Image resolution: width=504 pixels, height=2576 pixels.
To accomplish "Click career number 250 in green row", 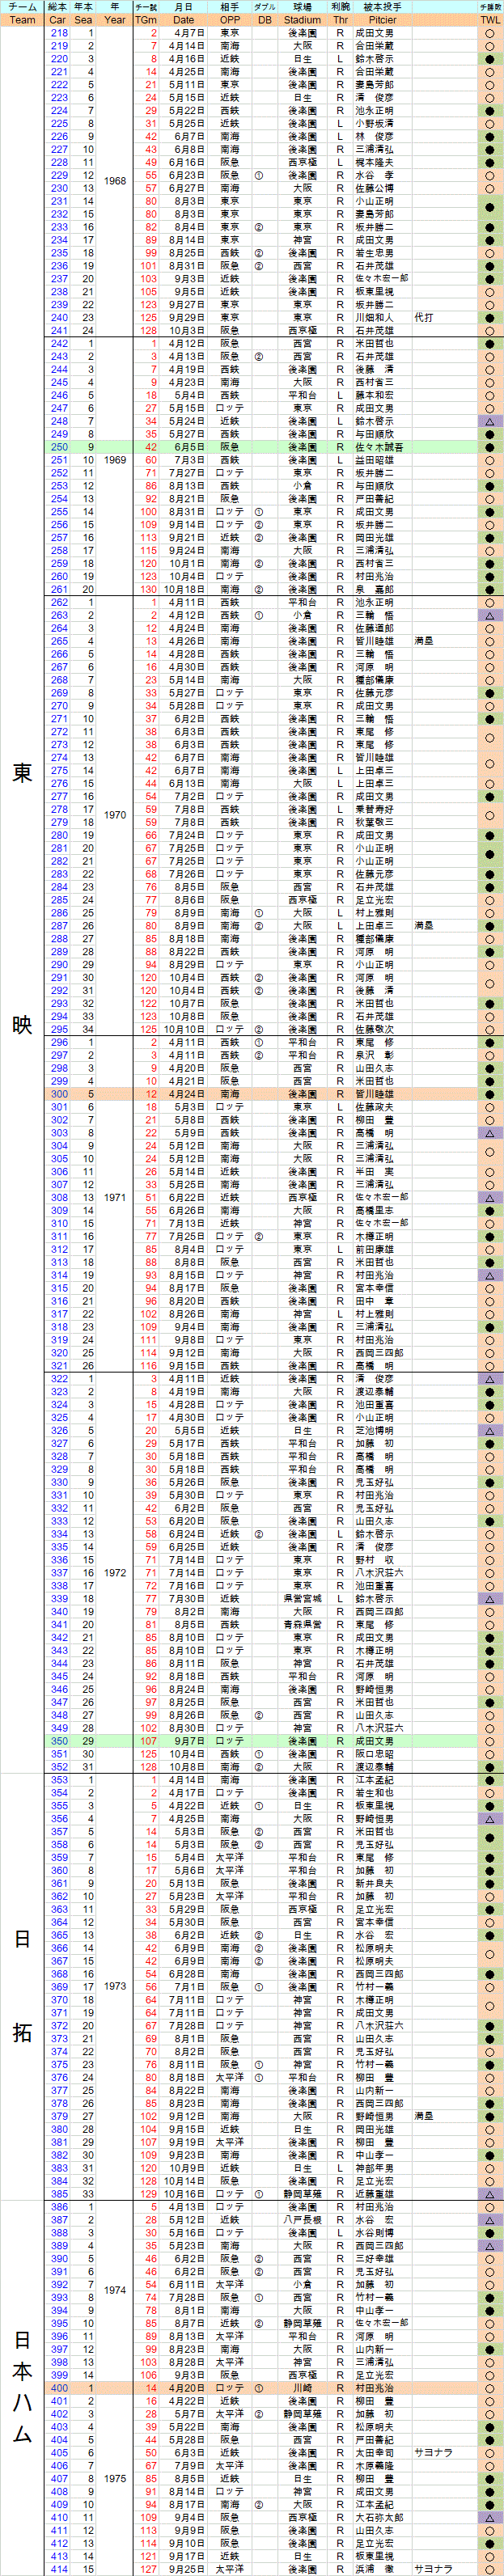I will pyautogui.click(x=58, y=447).
